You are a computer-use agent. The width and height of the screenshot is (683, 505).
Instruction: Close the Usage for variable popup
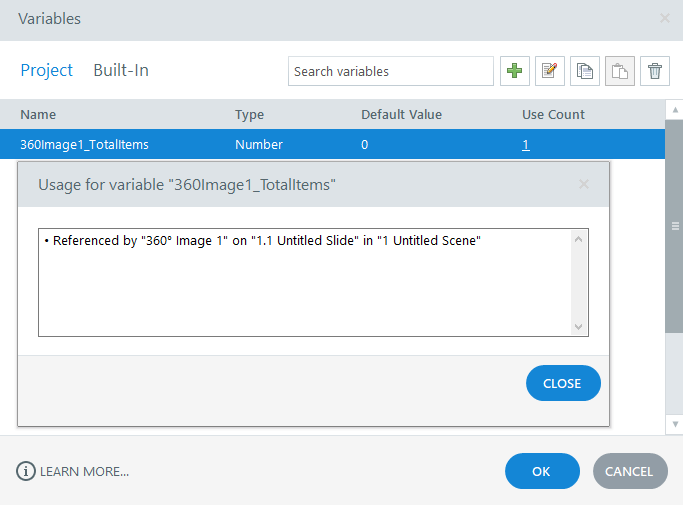[x=563, y=384]
